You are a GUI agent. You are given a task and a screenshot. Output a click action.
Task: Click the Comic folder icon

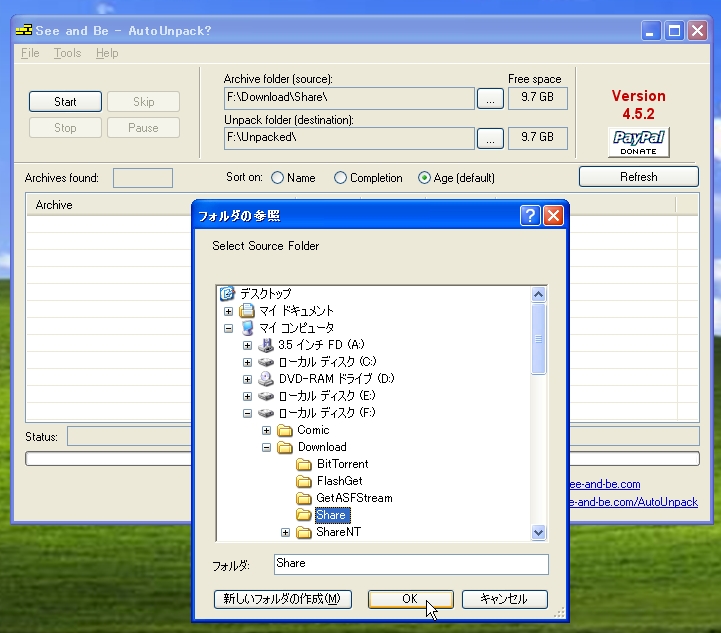[285, 430]
